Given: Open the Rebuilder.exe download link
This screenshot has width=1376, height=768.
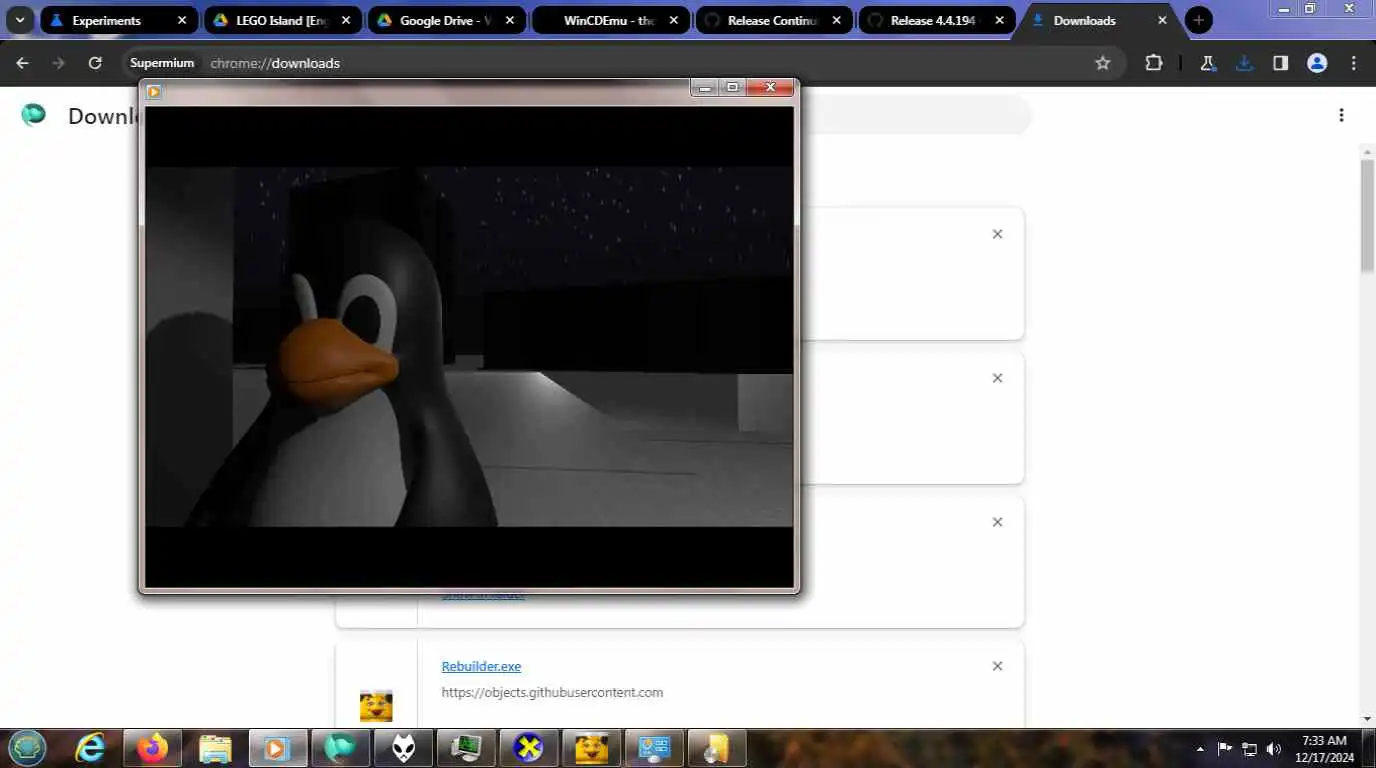Looking at the screenshot, I should pos(481,666).
